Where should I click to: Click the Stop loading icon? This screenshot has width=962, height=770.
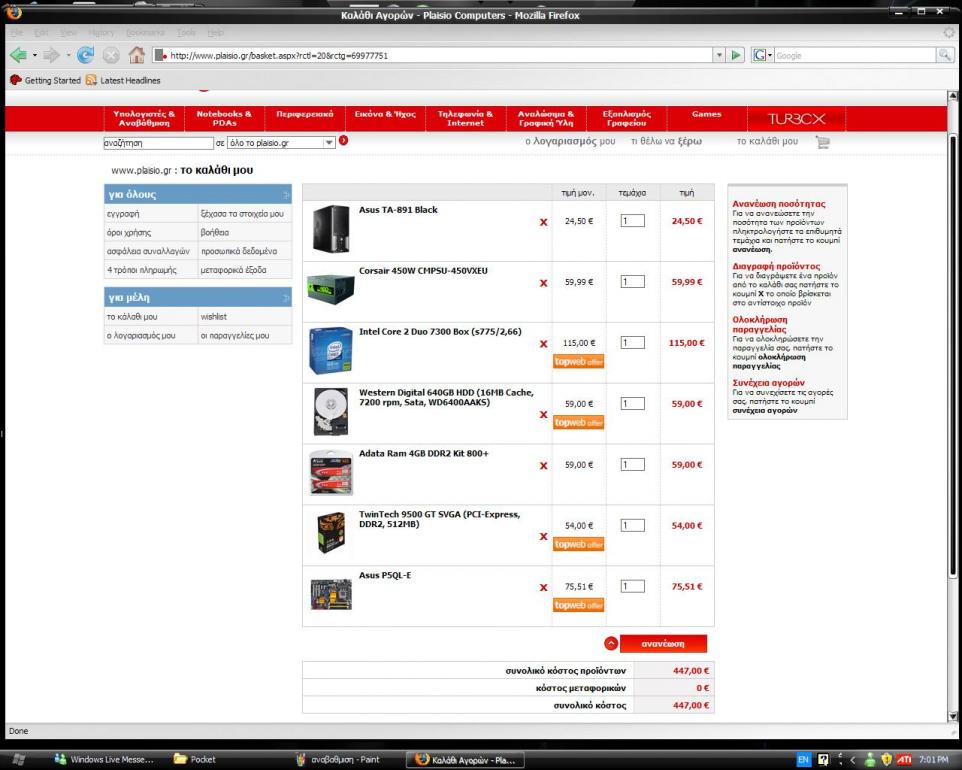click(110, 56)
